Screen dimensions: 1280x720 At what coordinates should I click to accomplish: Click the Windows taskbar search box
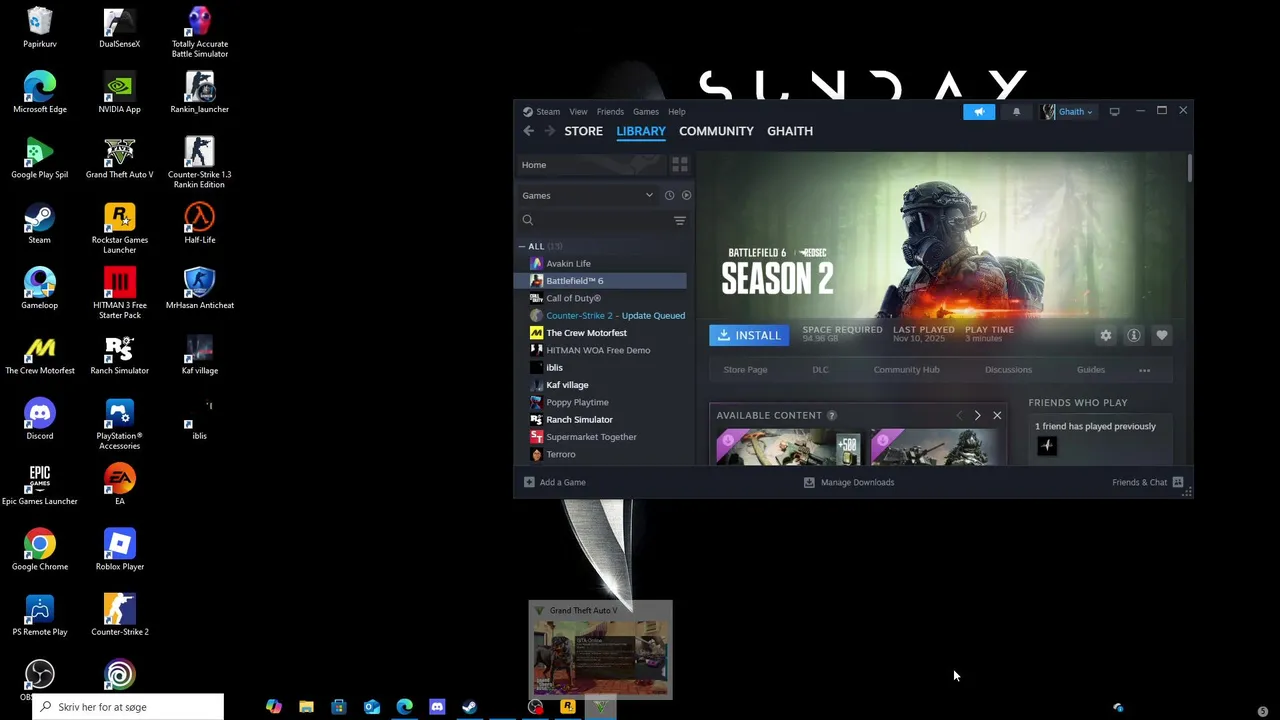pyautogui.click(x=128, y=707)
